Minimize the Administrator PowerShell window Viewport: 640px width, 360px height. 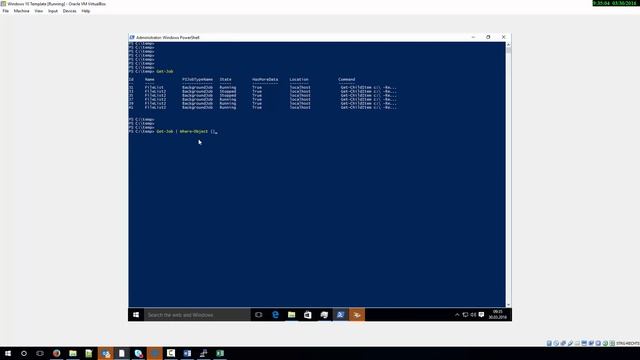pos(473,37)
